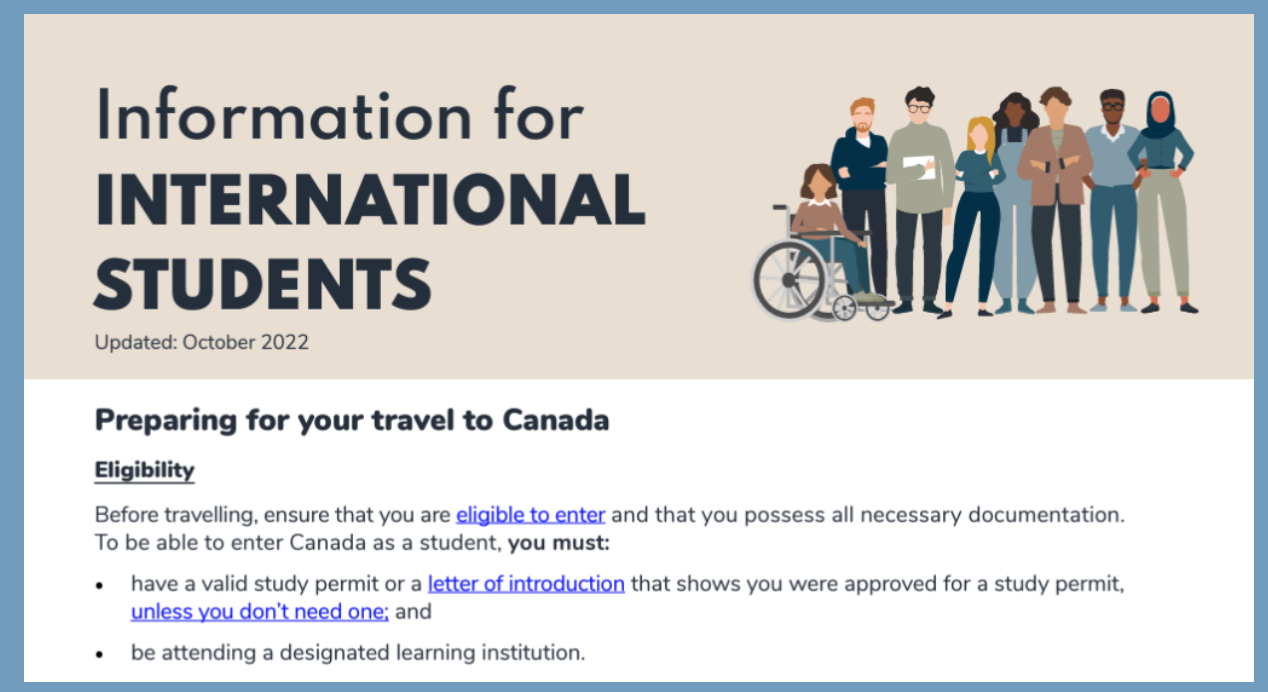Click the wheelchair wheel in the illustration
Screen dimensions: 1268x692
(x=788, y=280)
